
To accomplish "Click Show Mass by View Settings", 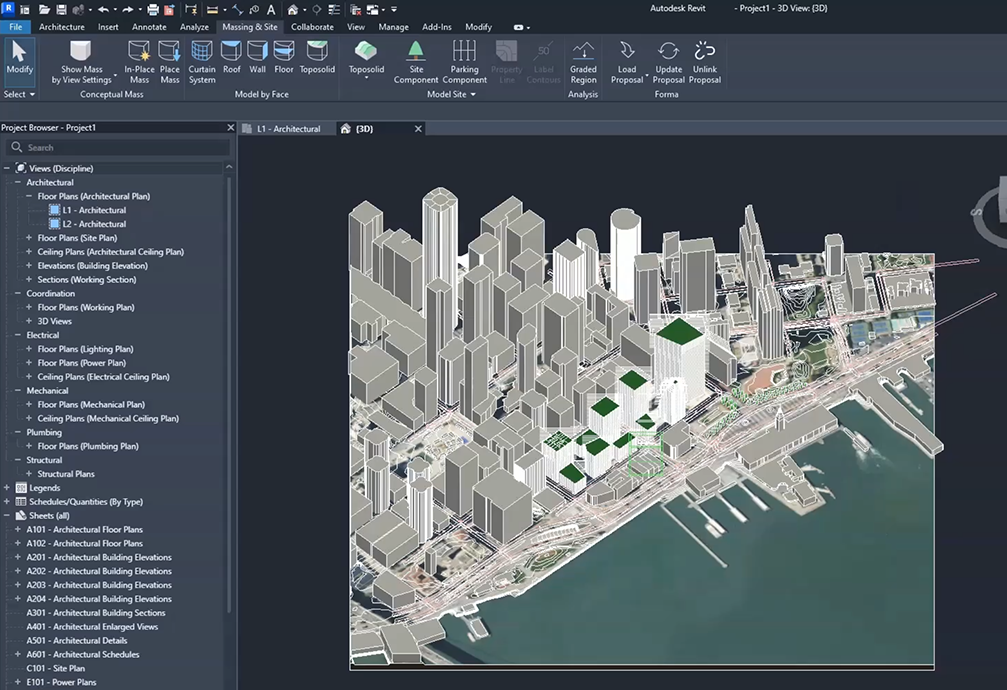I will pos(82,62).
